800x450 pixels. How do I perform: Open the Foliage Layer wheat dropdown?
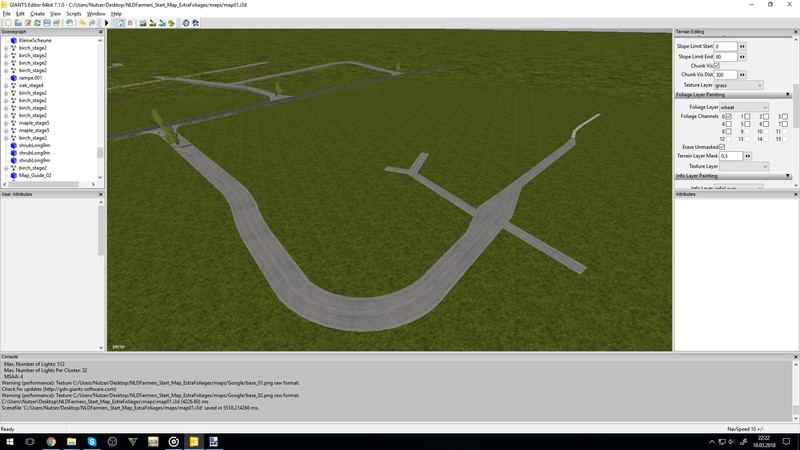[x=744, y=107]
